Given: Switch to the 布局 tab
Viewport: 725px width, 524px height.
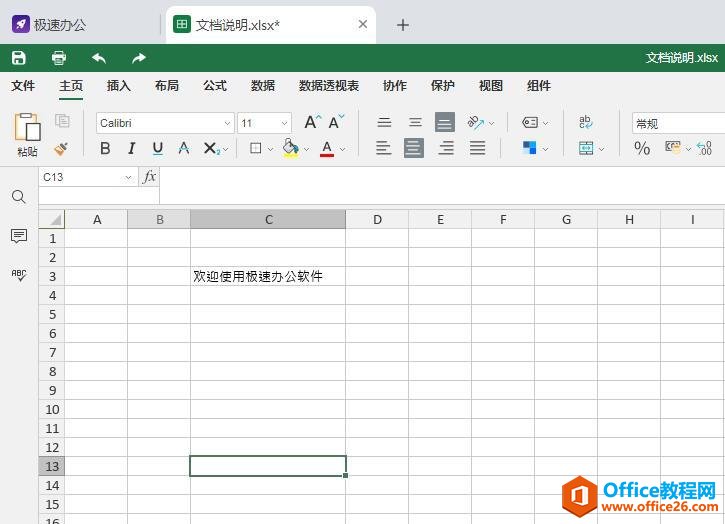Looking at the screenshot, I should 166,86.
